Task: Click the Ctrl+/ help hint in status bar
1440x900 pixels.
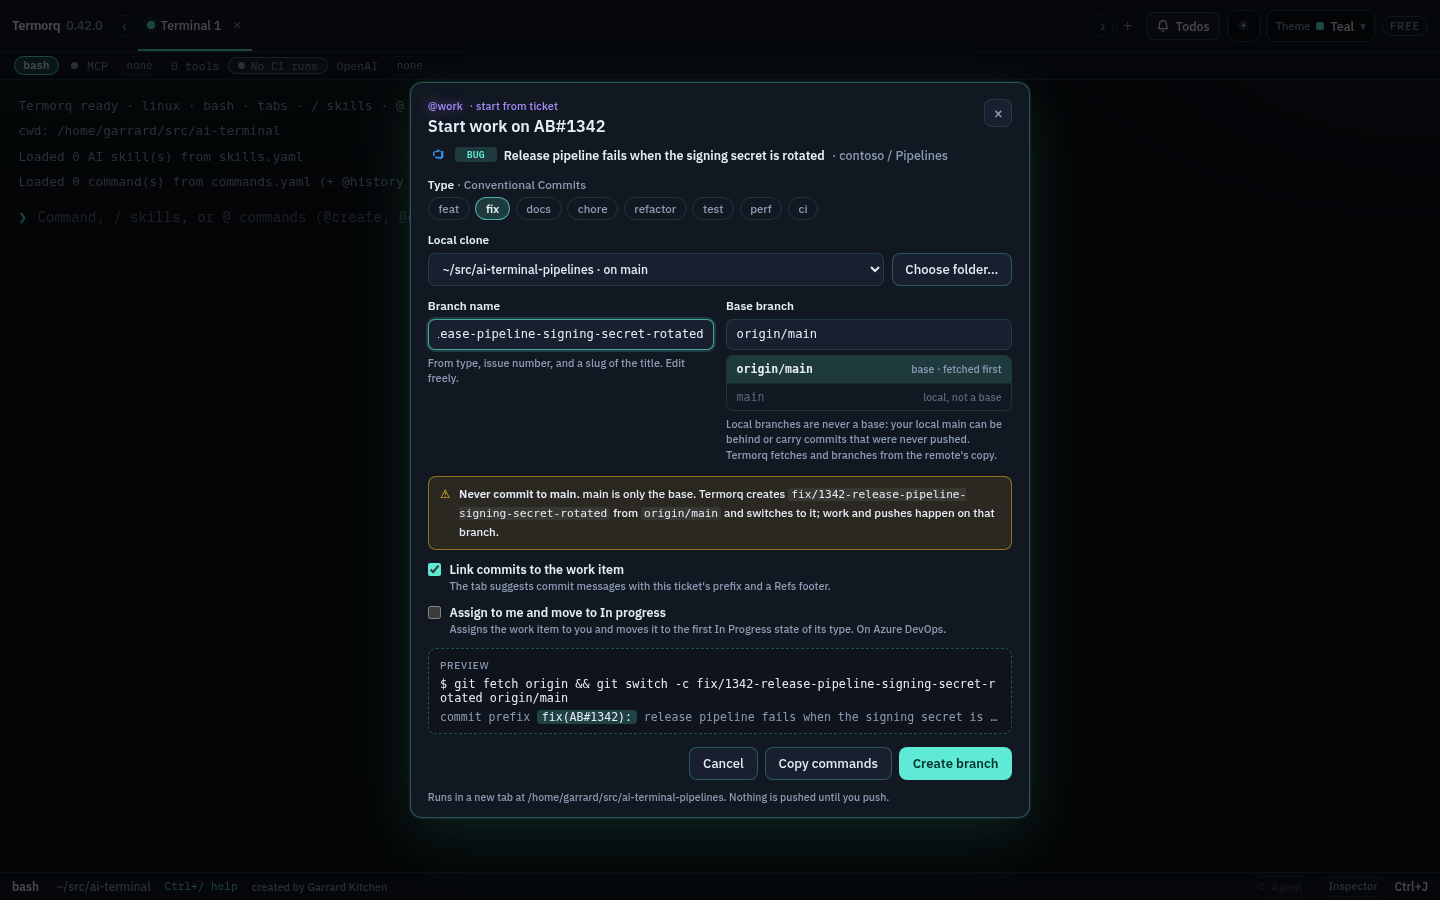Action: pos(201,887)
